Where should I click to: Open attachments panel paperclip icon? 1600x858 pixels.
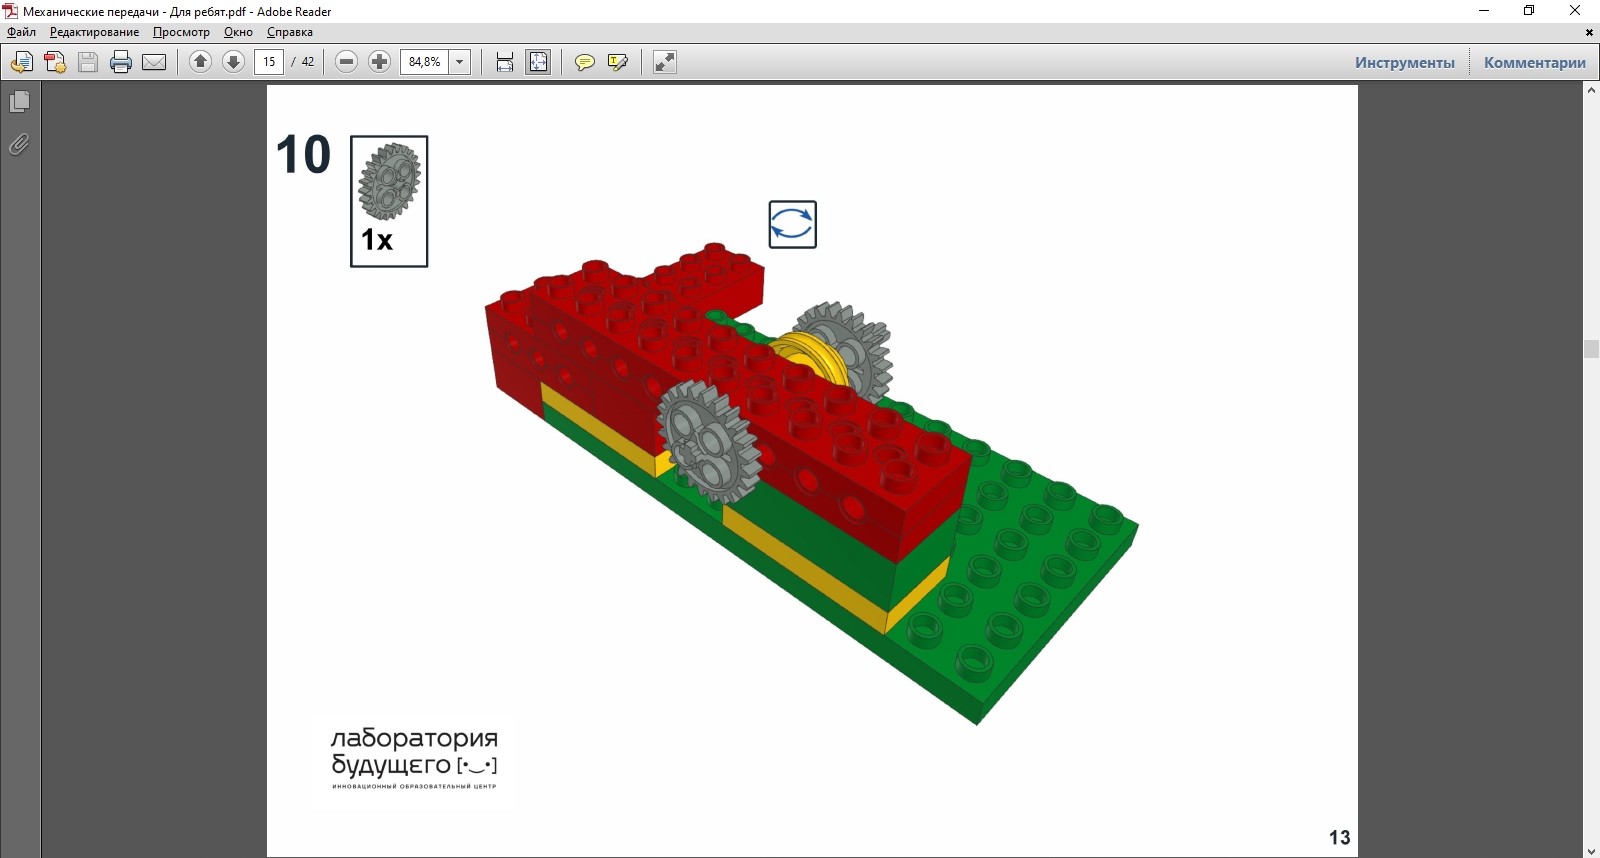pos(19,145)
